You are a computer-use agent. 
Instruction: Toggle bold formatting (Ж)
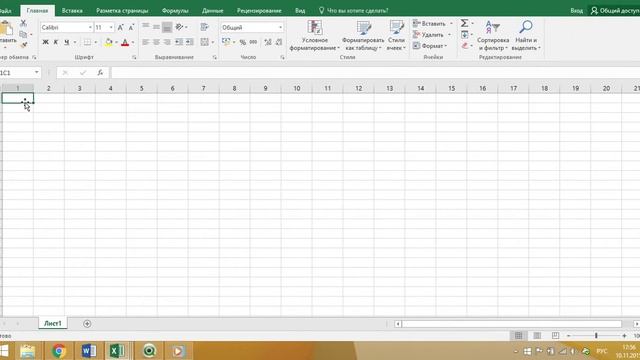(45, 42)
